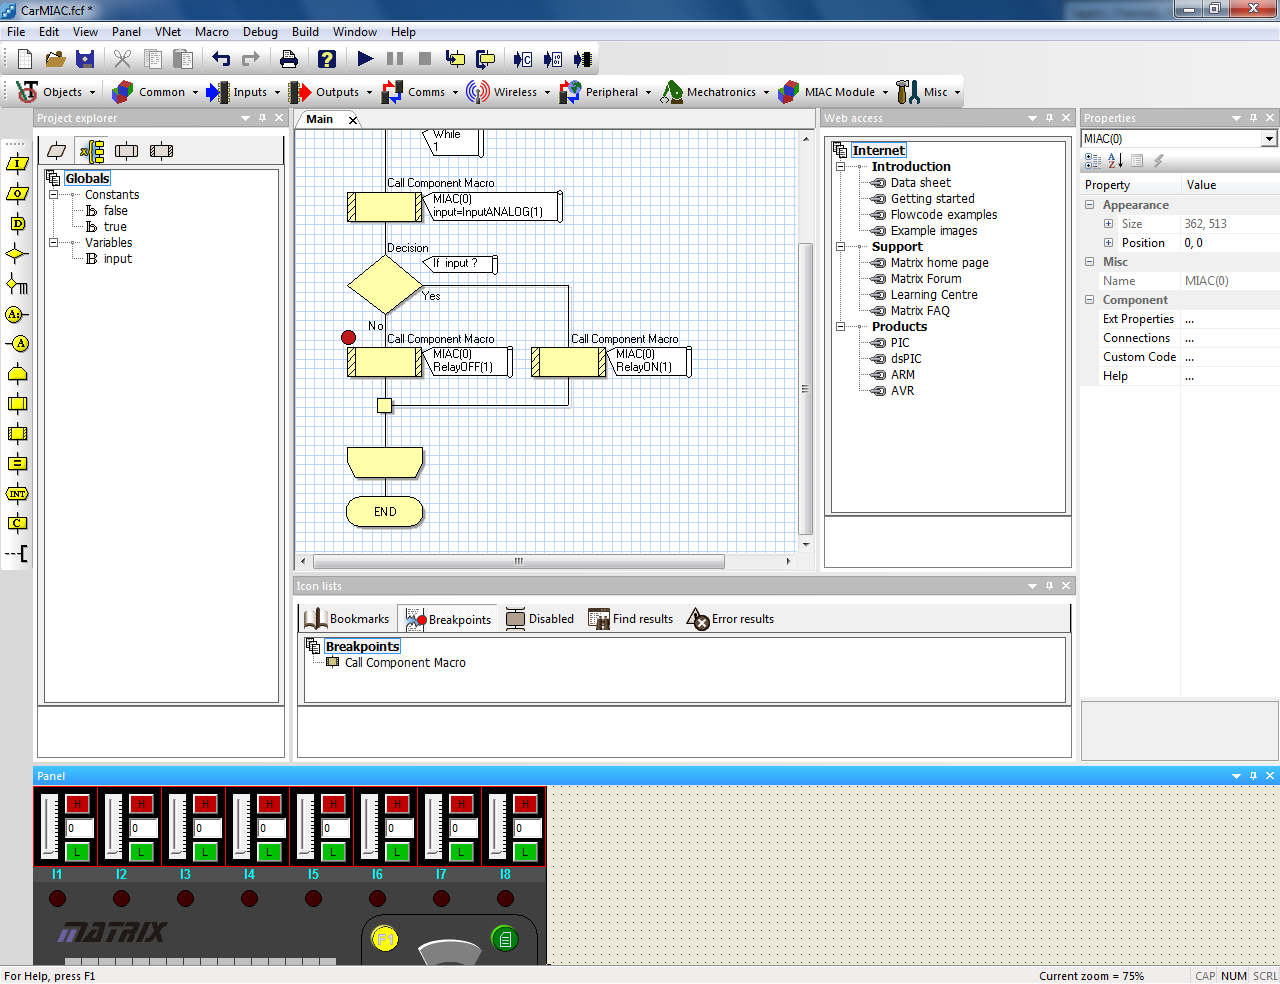This screenshot has height=984, width=1280.
Task: Open the Build menu
Action: coord(305,32)
